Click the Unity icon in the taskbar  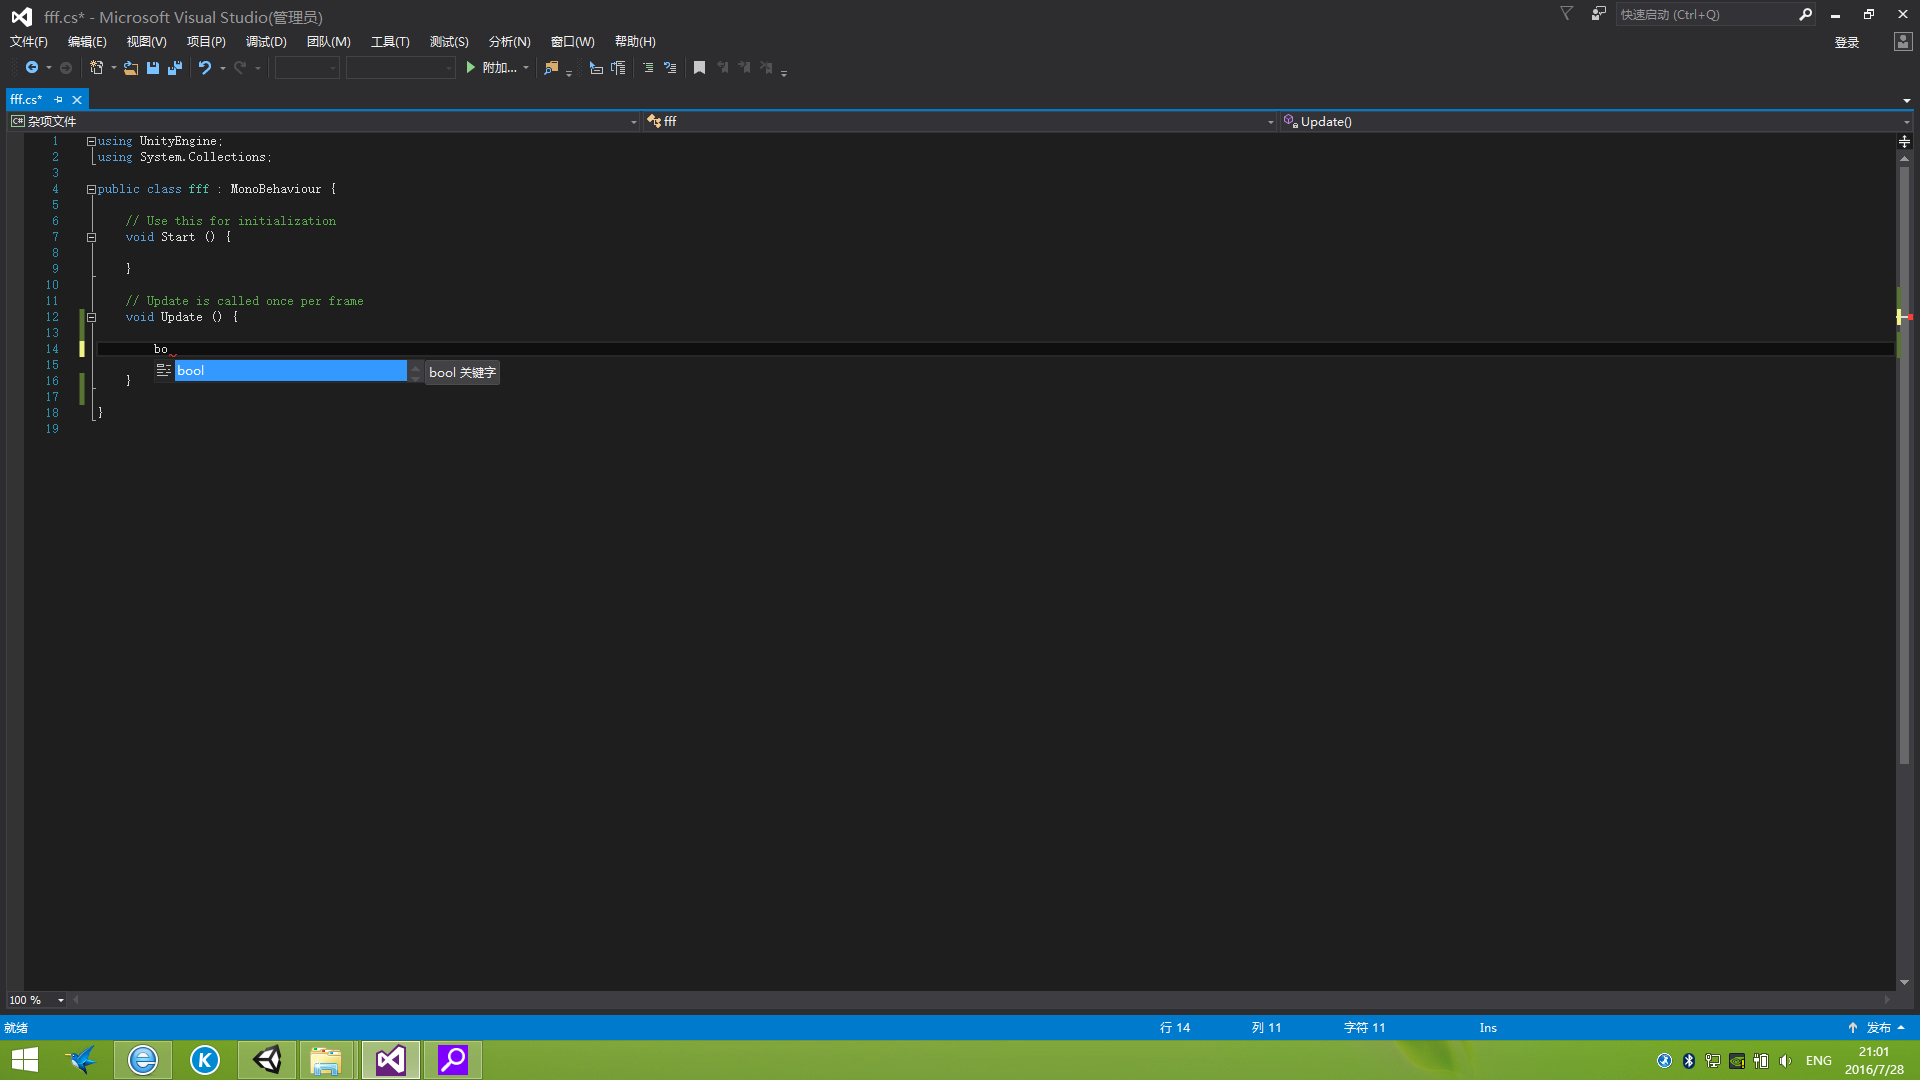coord(267,1060)
